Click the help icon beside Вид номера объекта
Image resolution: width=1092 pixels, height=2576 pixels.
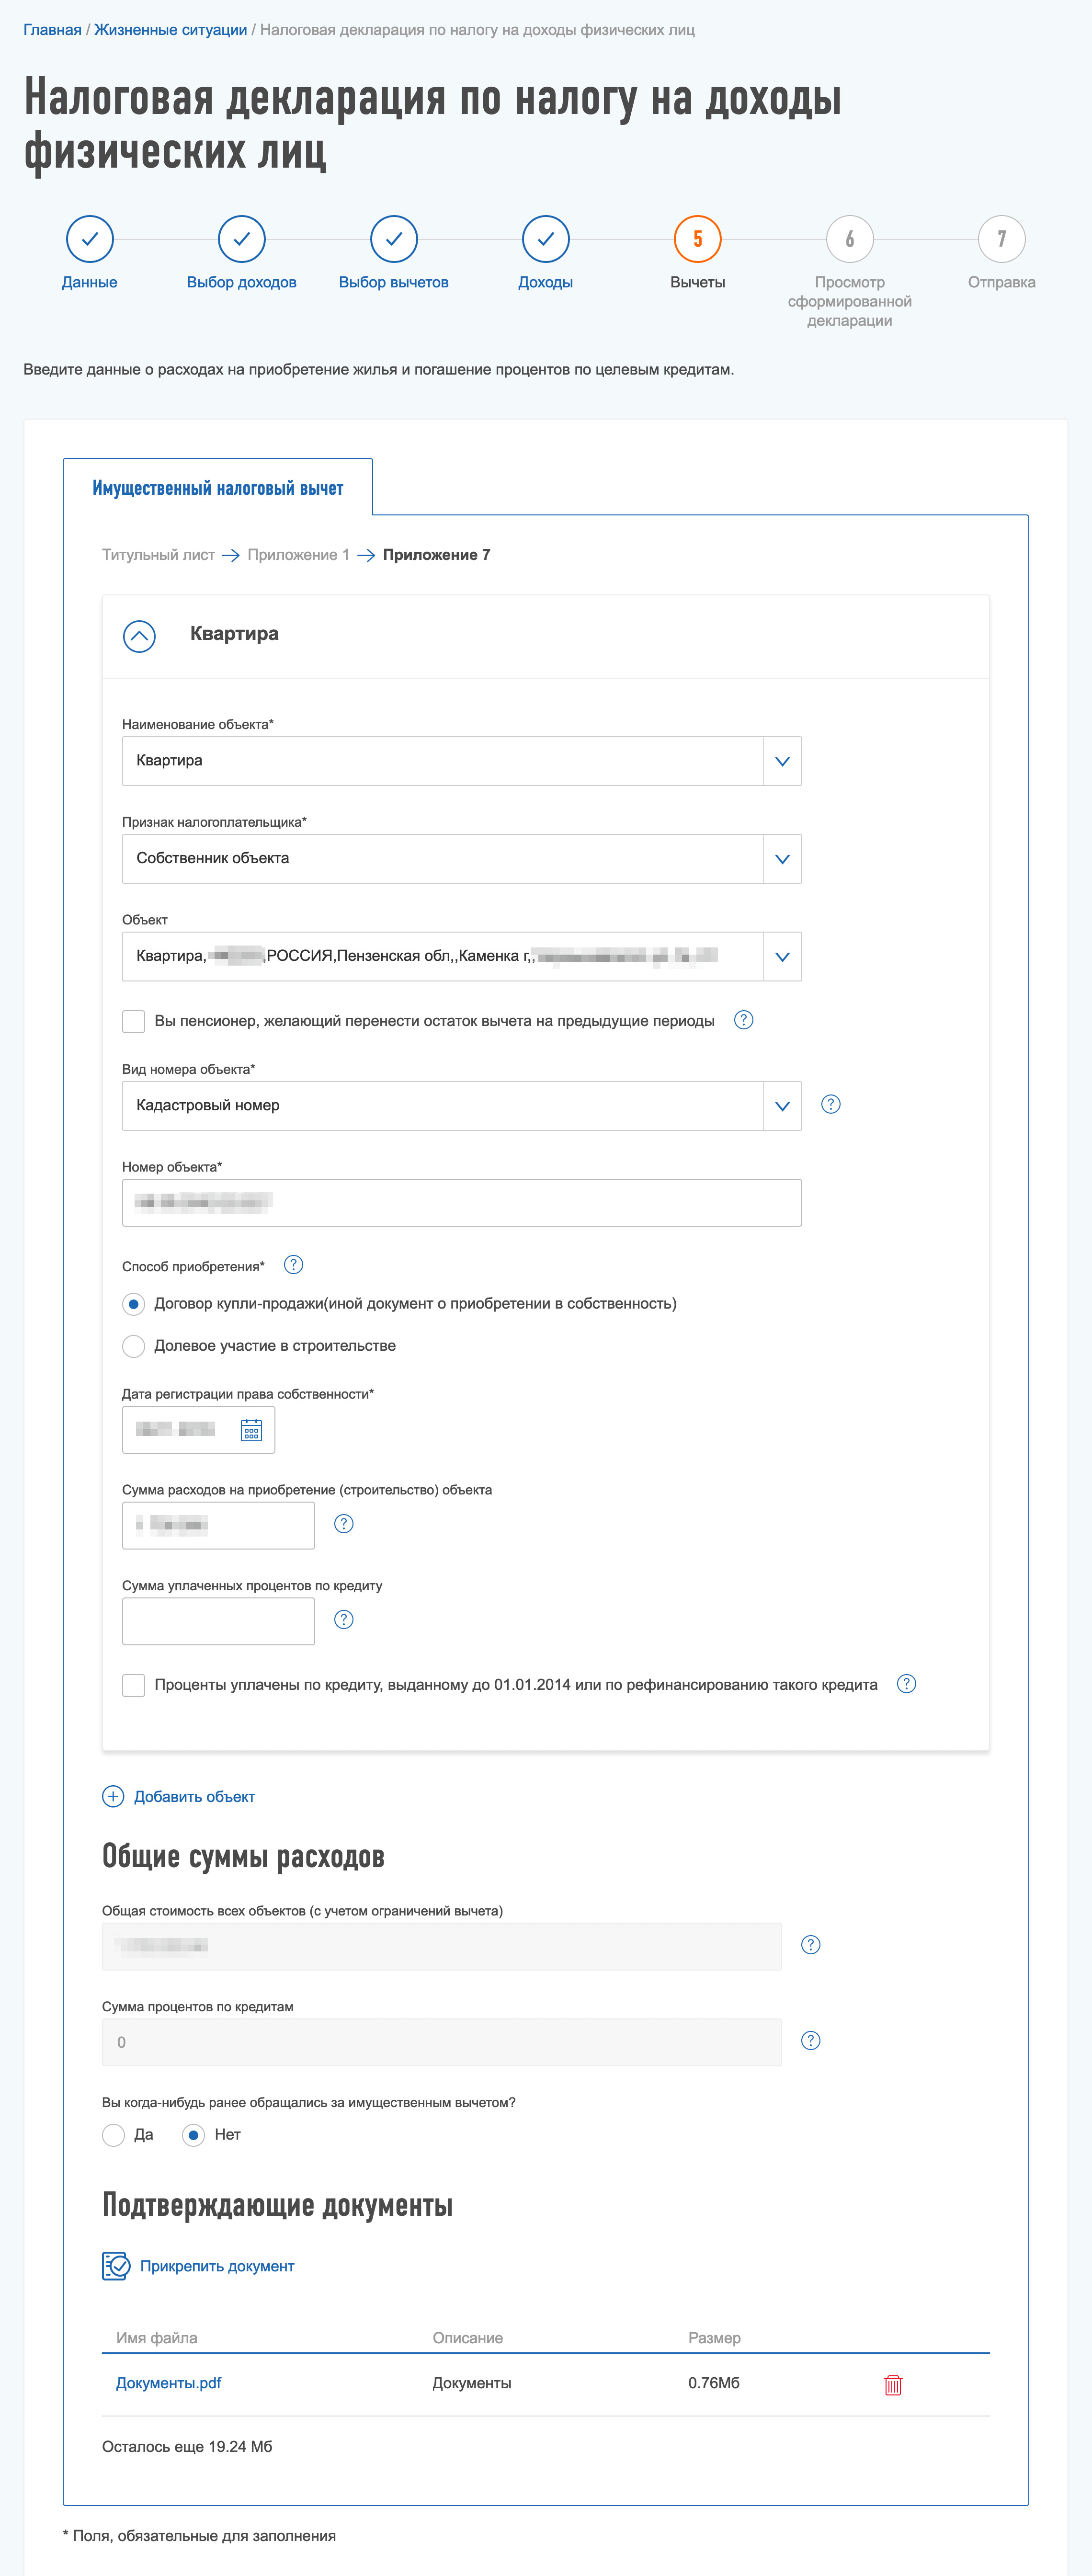[x=830, y=1104]
